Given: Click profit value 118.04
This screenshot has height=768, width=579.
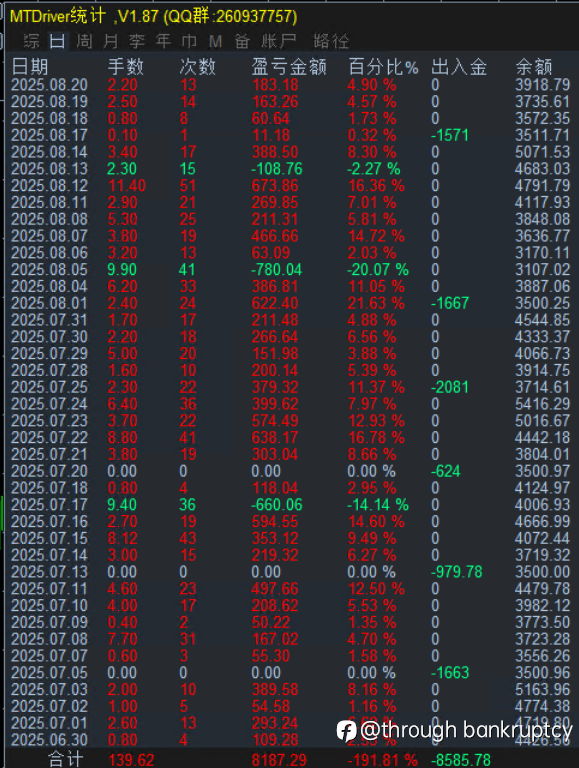Looking at the screenshot, I should pyautogui.click(x=275, y=488).
